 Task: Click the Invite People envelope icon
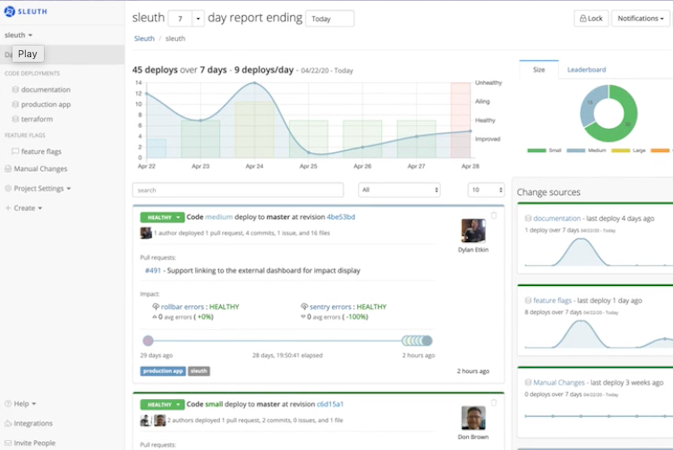[8, 442]
